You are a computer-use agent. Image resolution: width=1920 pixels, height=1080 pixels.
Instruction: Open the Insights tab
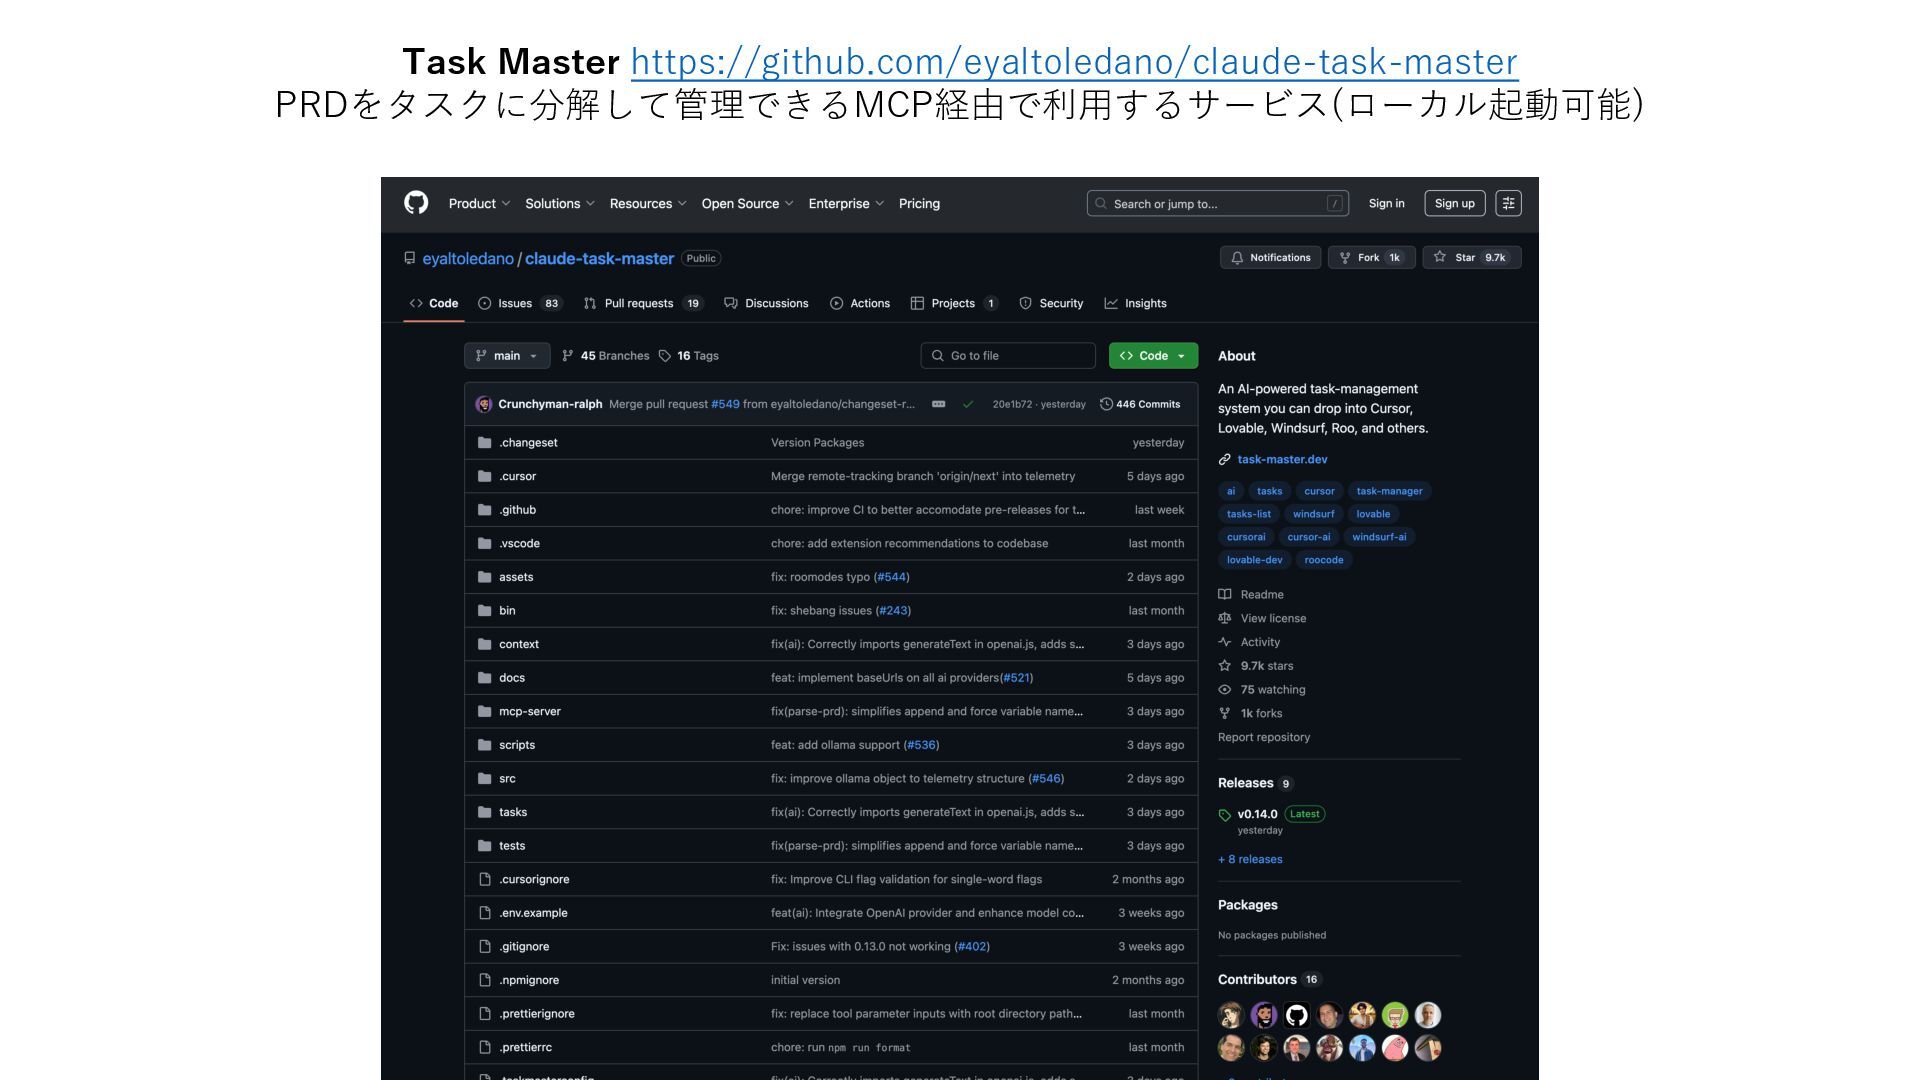[x=1135, y=303]
